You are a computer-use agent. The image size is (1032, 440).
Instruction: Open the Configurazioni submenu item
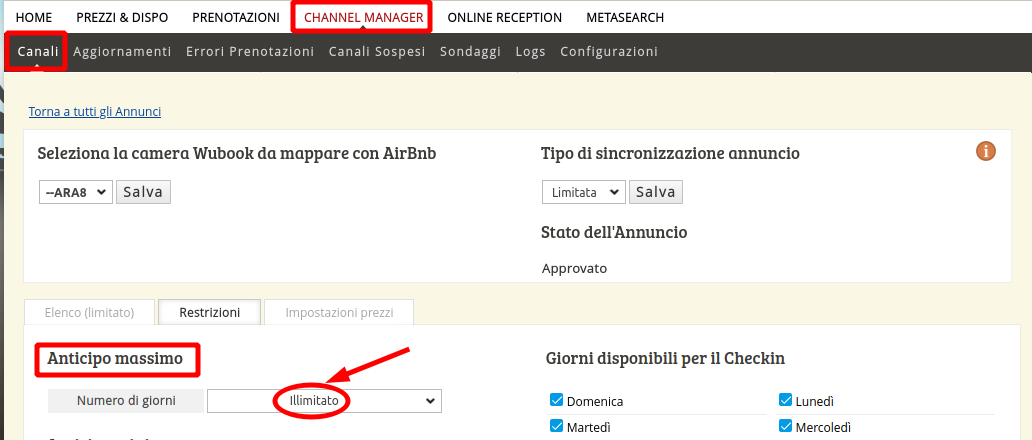tap(609, 52)
